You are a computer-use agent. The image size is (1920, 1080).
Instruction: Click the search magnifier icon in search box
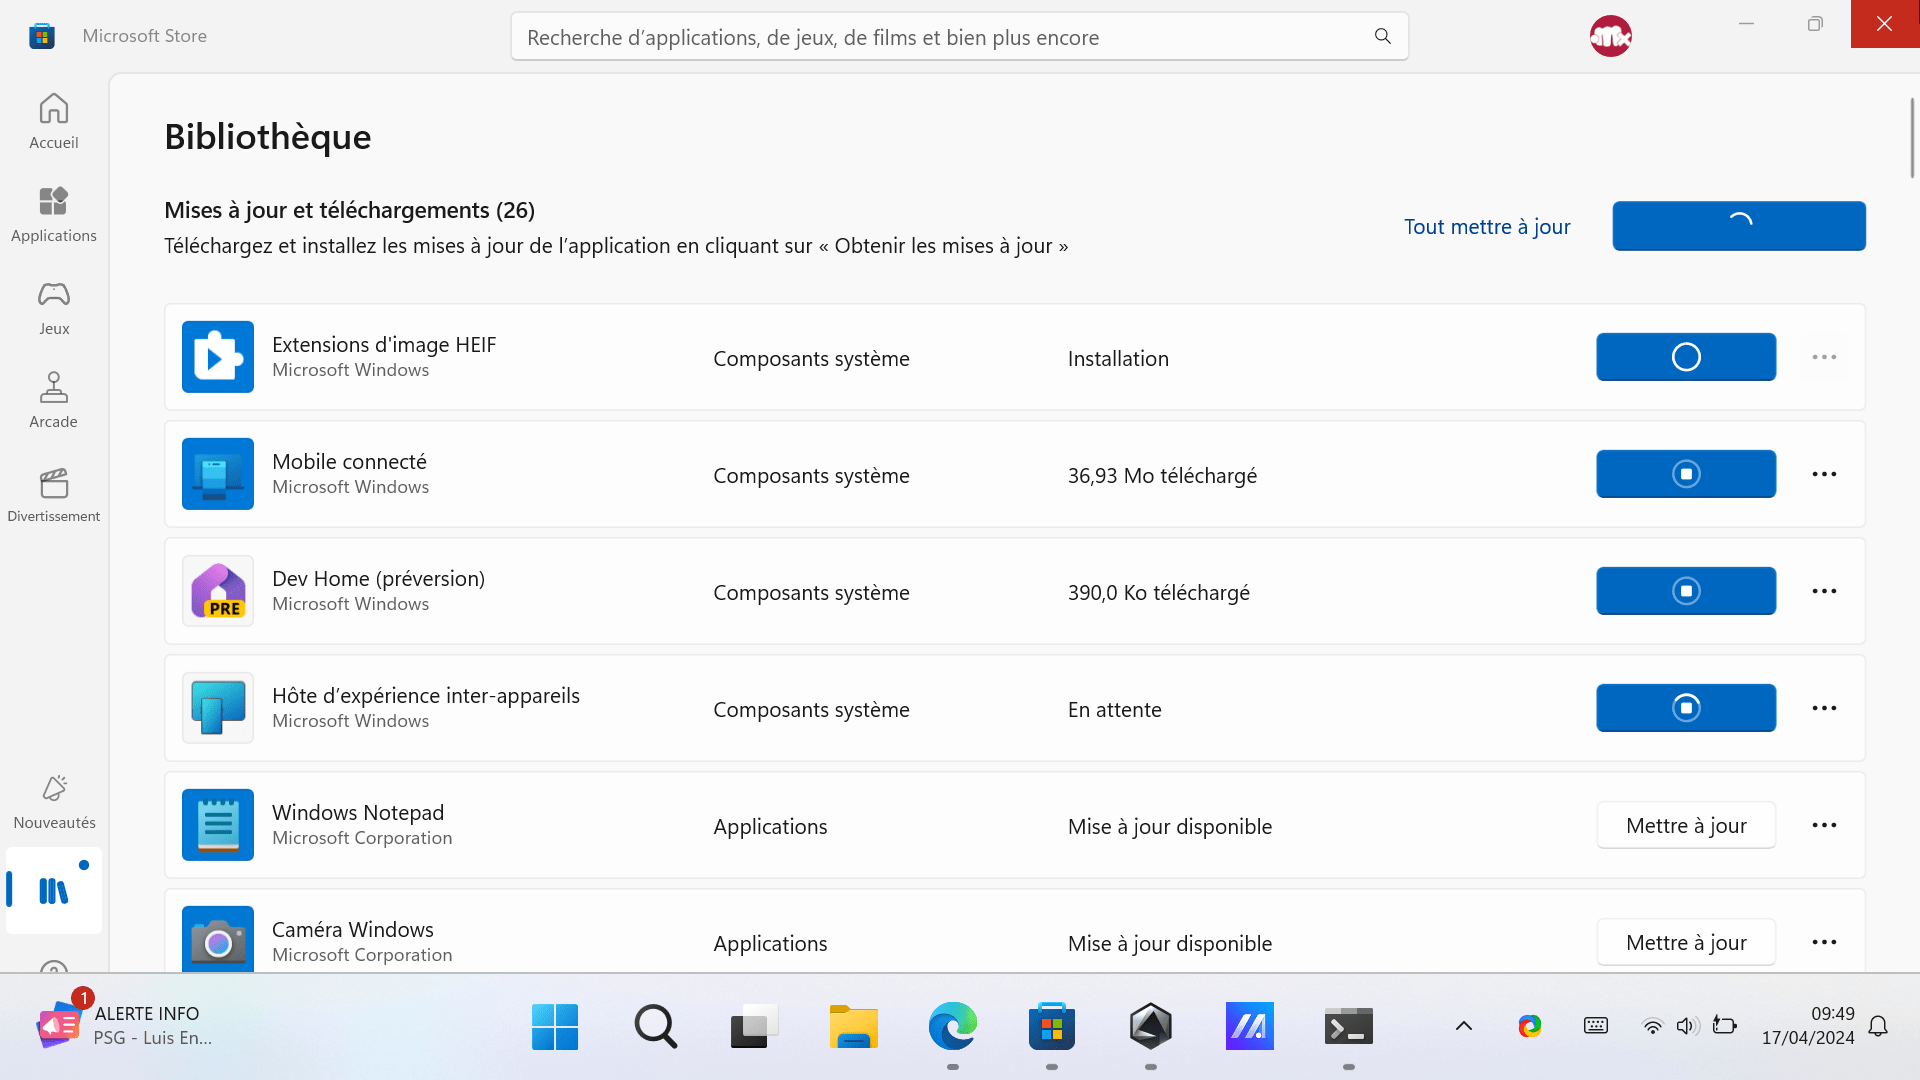tap(1383, 37)
